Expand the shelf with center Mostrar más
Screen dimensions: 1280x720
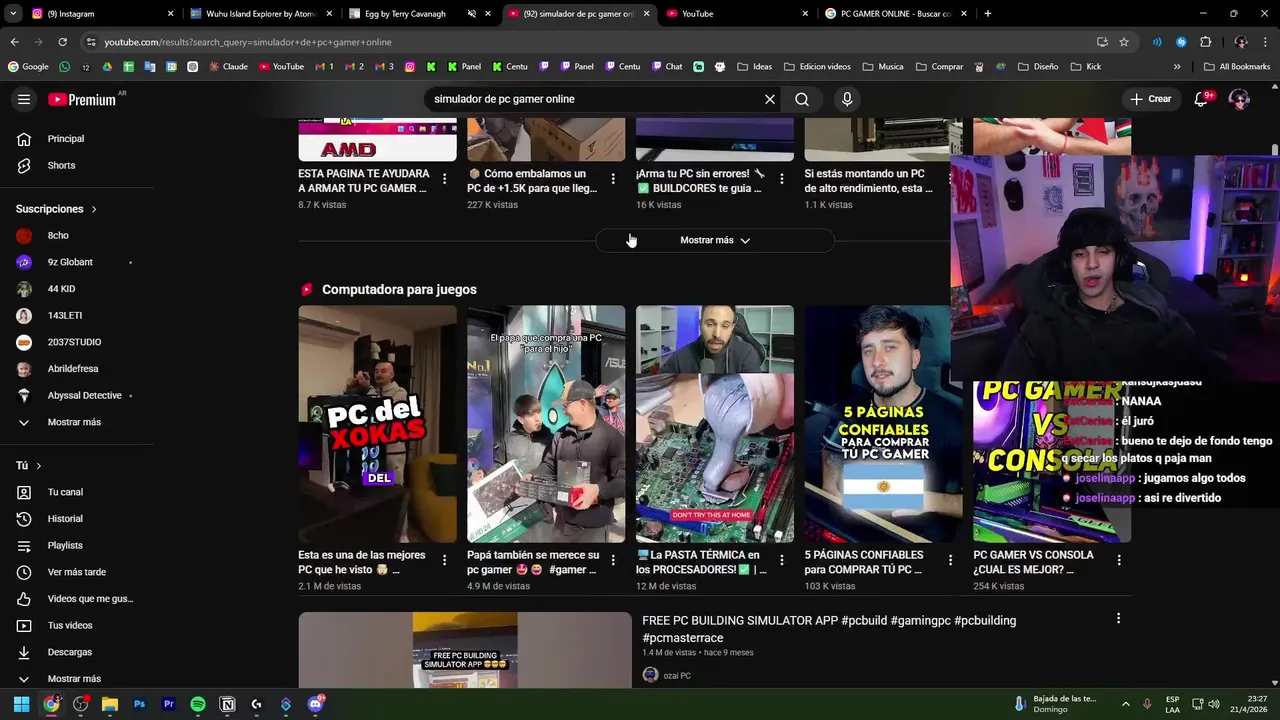[715, 240]
